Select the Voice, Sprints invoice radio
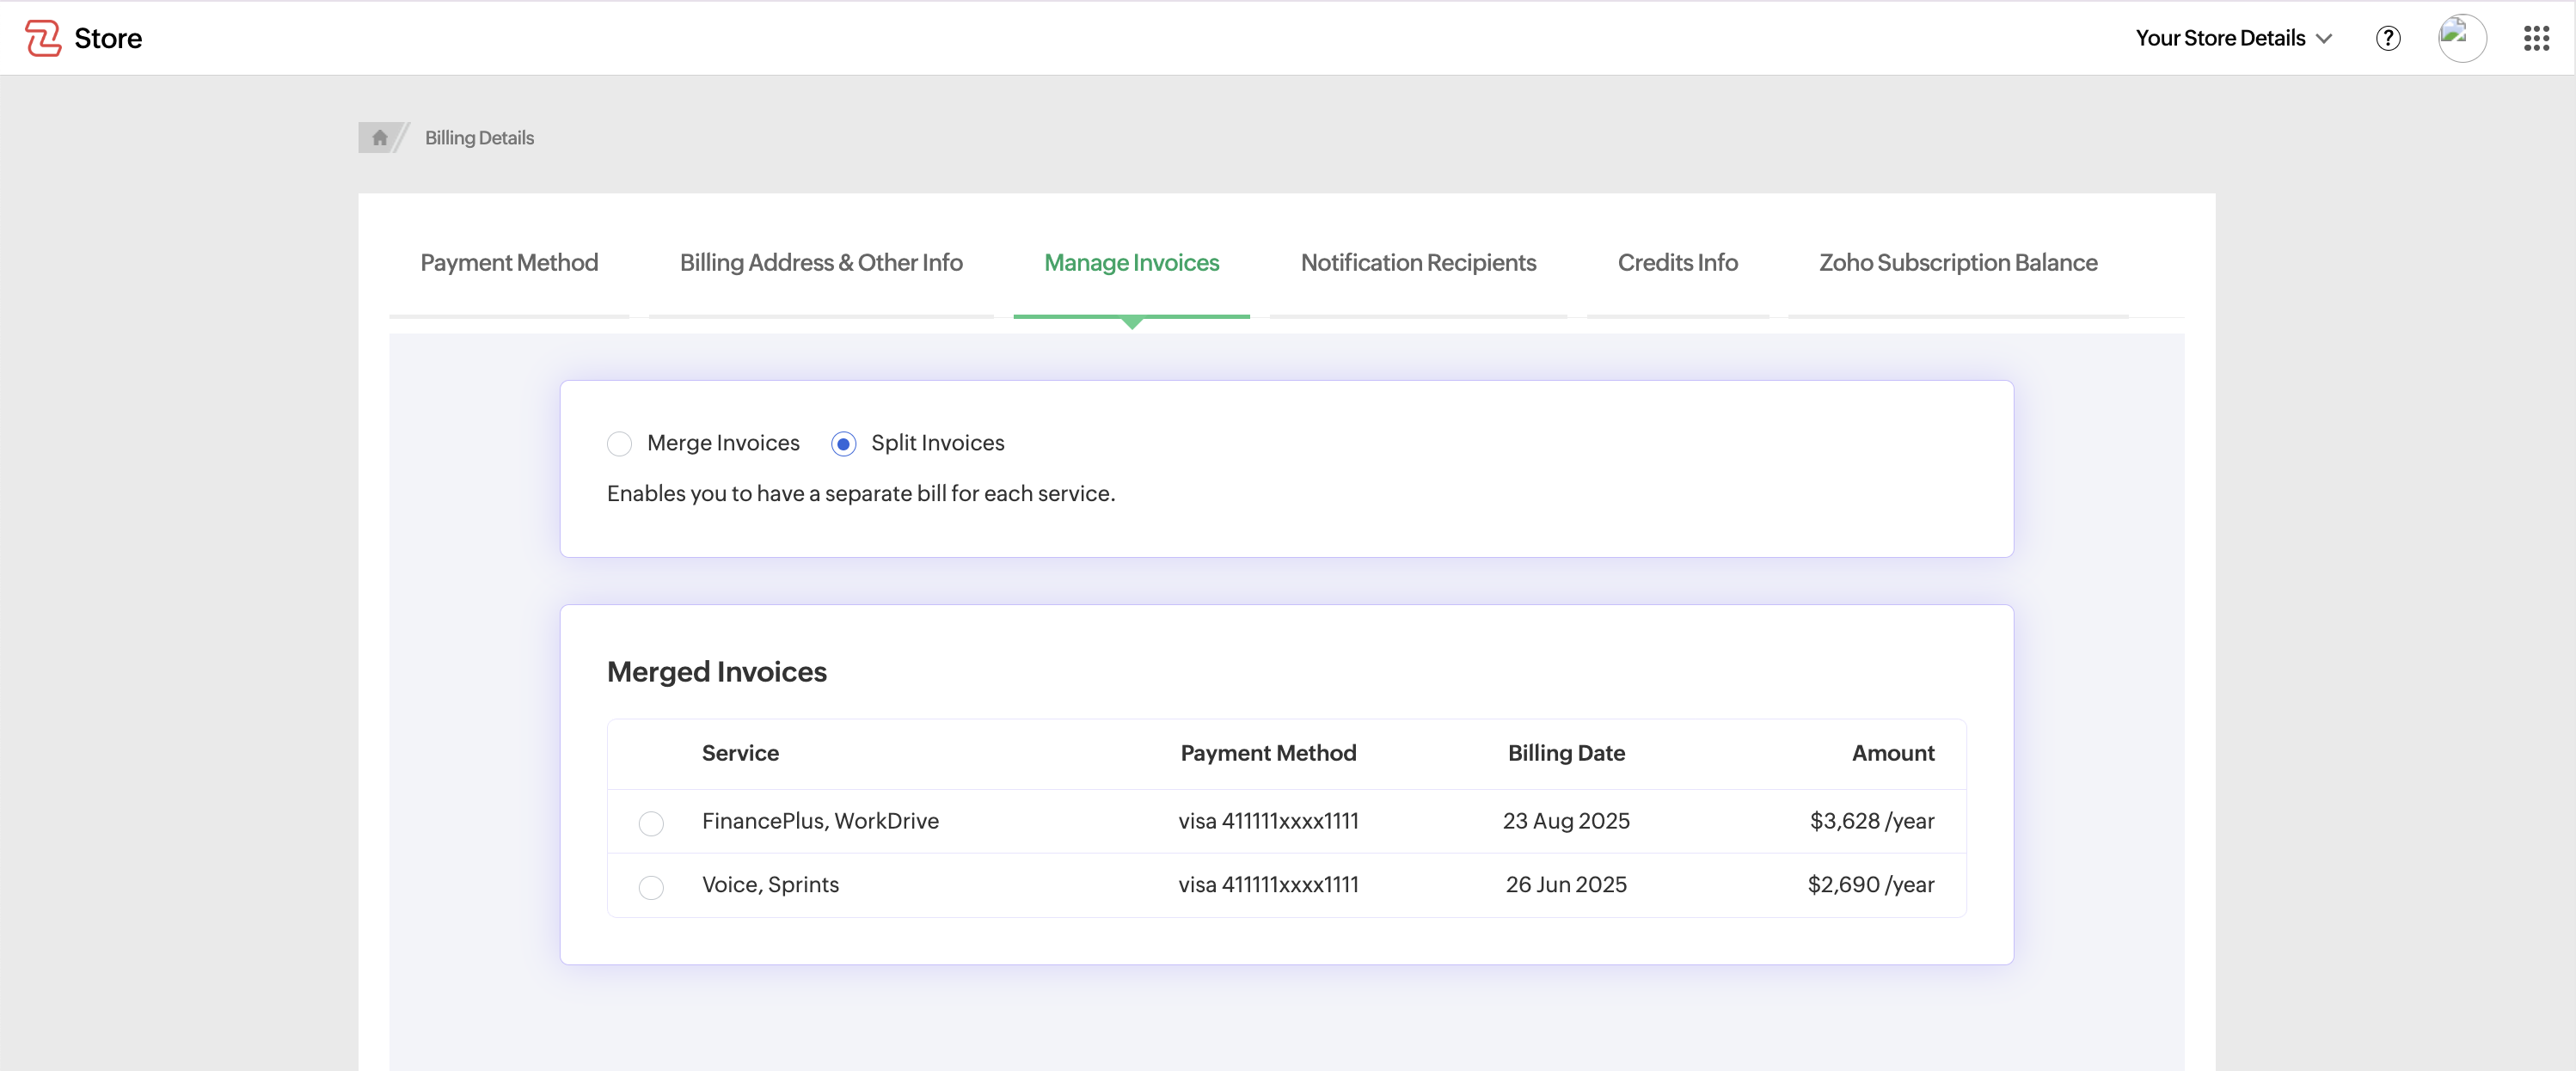Viewport: 2576px width, 1071px height. pos(651,887)
